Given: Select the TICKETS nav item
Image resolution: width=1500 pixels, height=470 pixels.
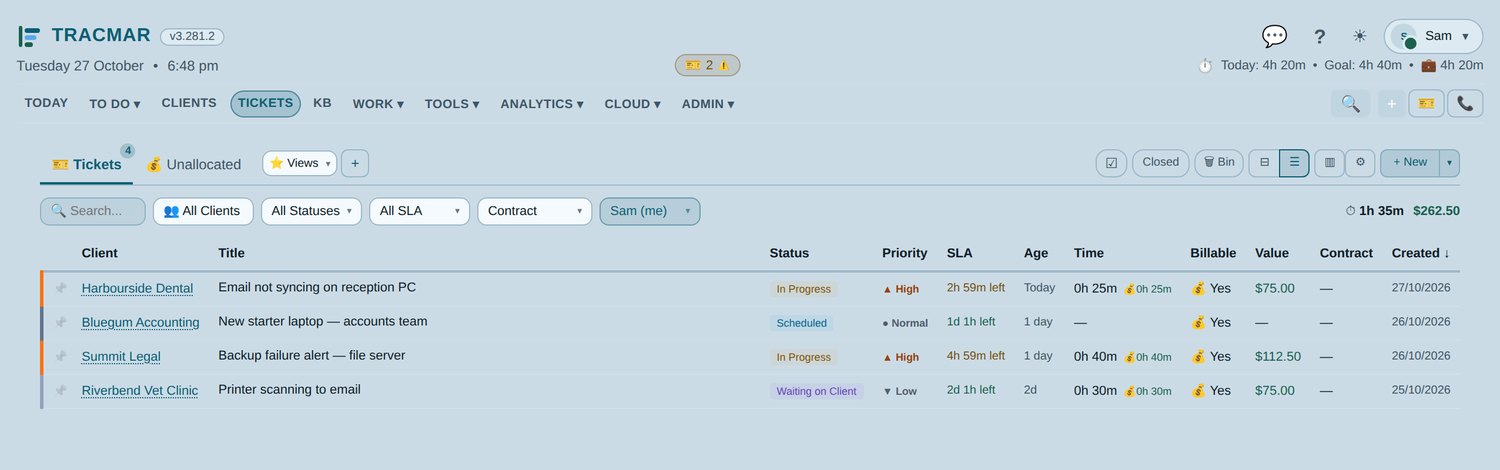Looking at the screenshot, I should pyautogui.click(x=265, y=103).
